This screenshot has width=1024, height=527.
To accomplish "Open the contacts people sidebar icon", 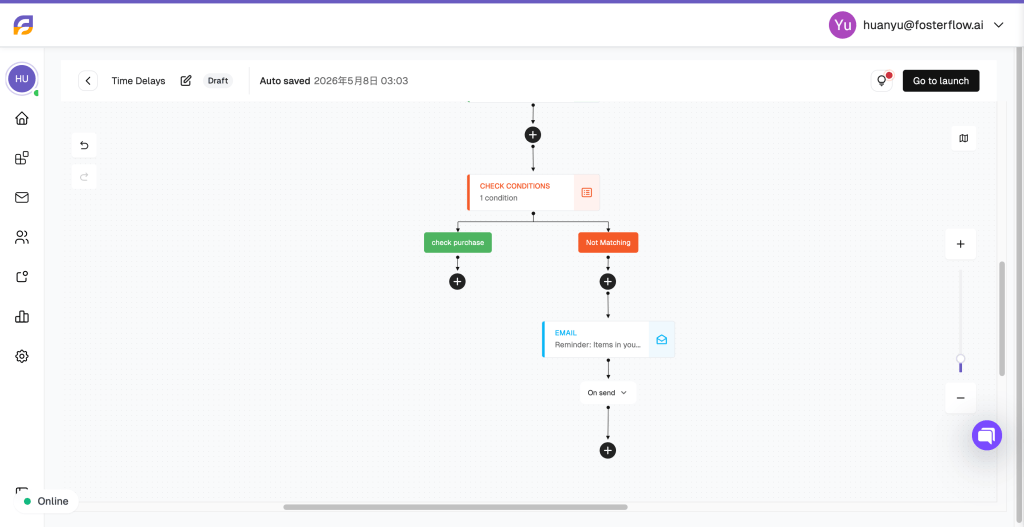I will pos(22,237).
